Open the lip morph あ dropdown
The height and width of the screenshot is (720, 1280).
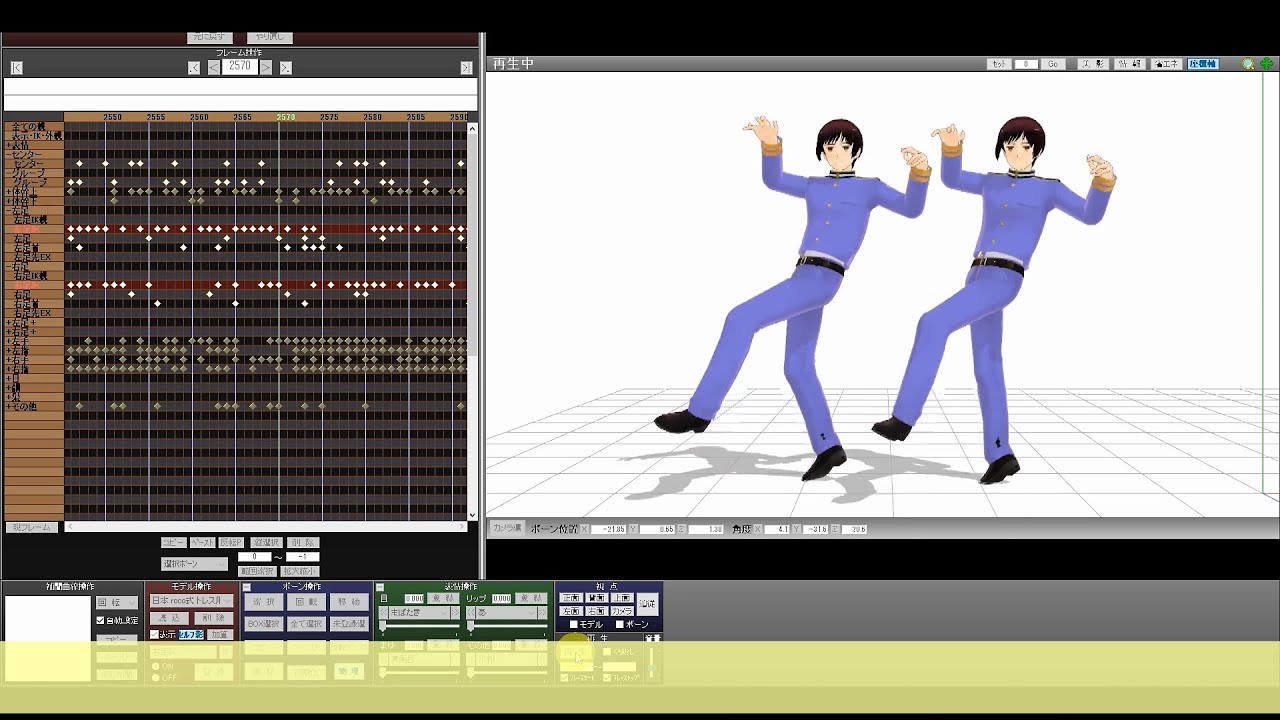pos(507,612)
